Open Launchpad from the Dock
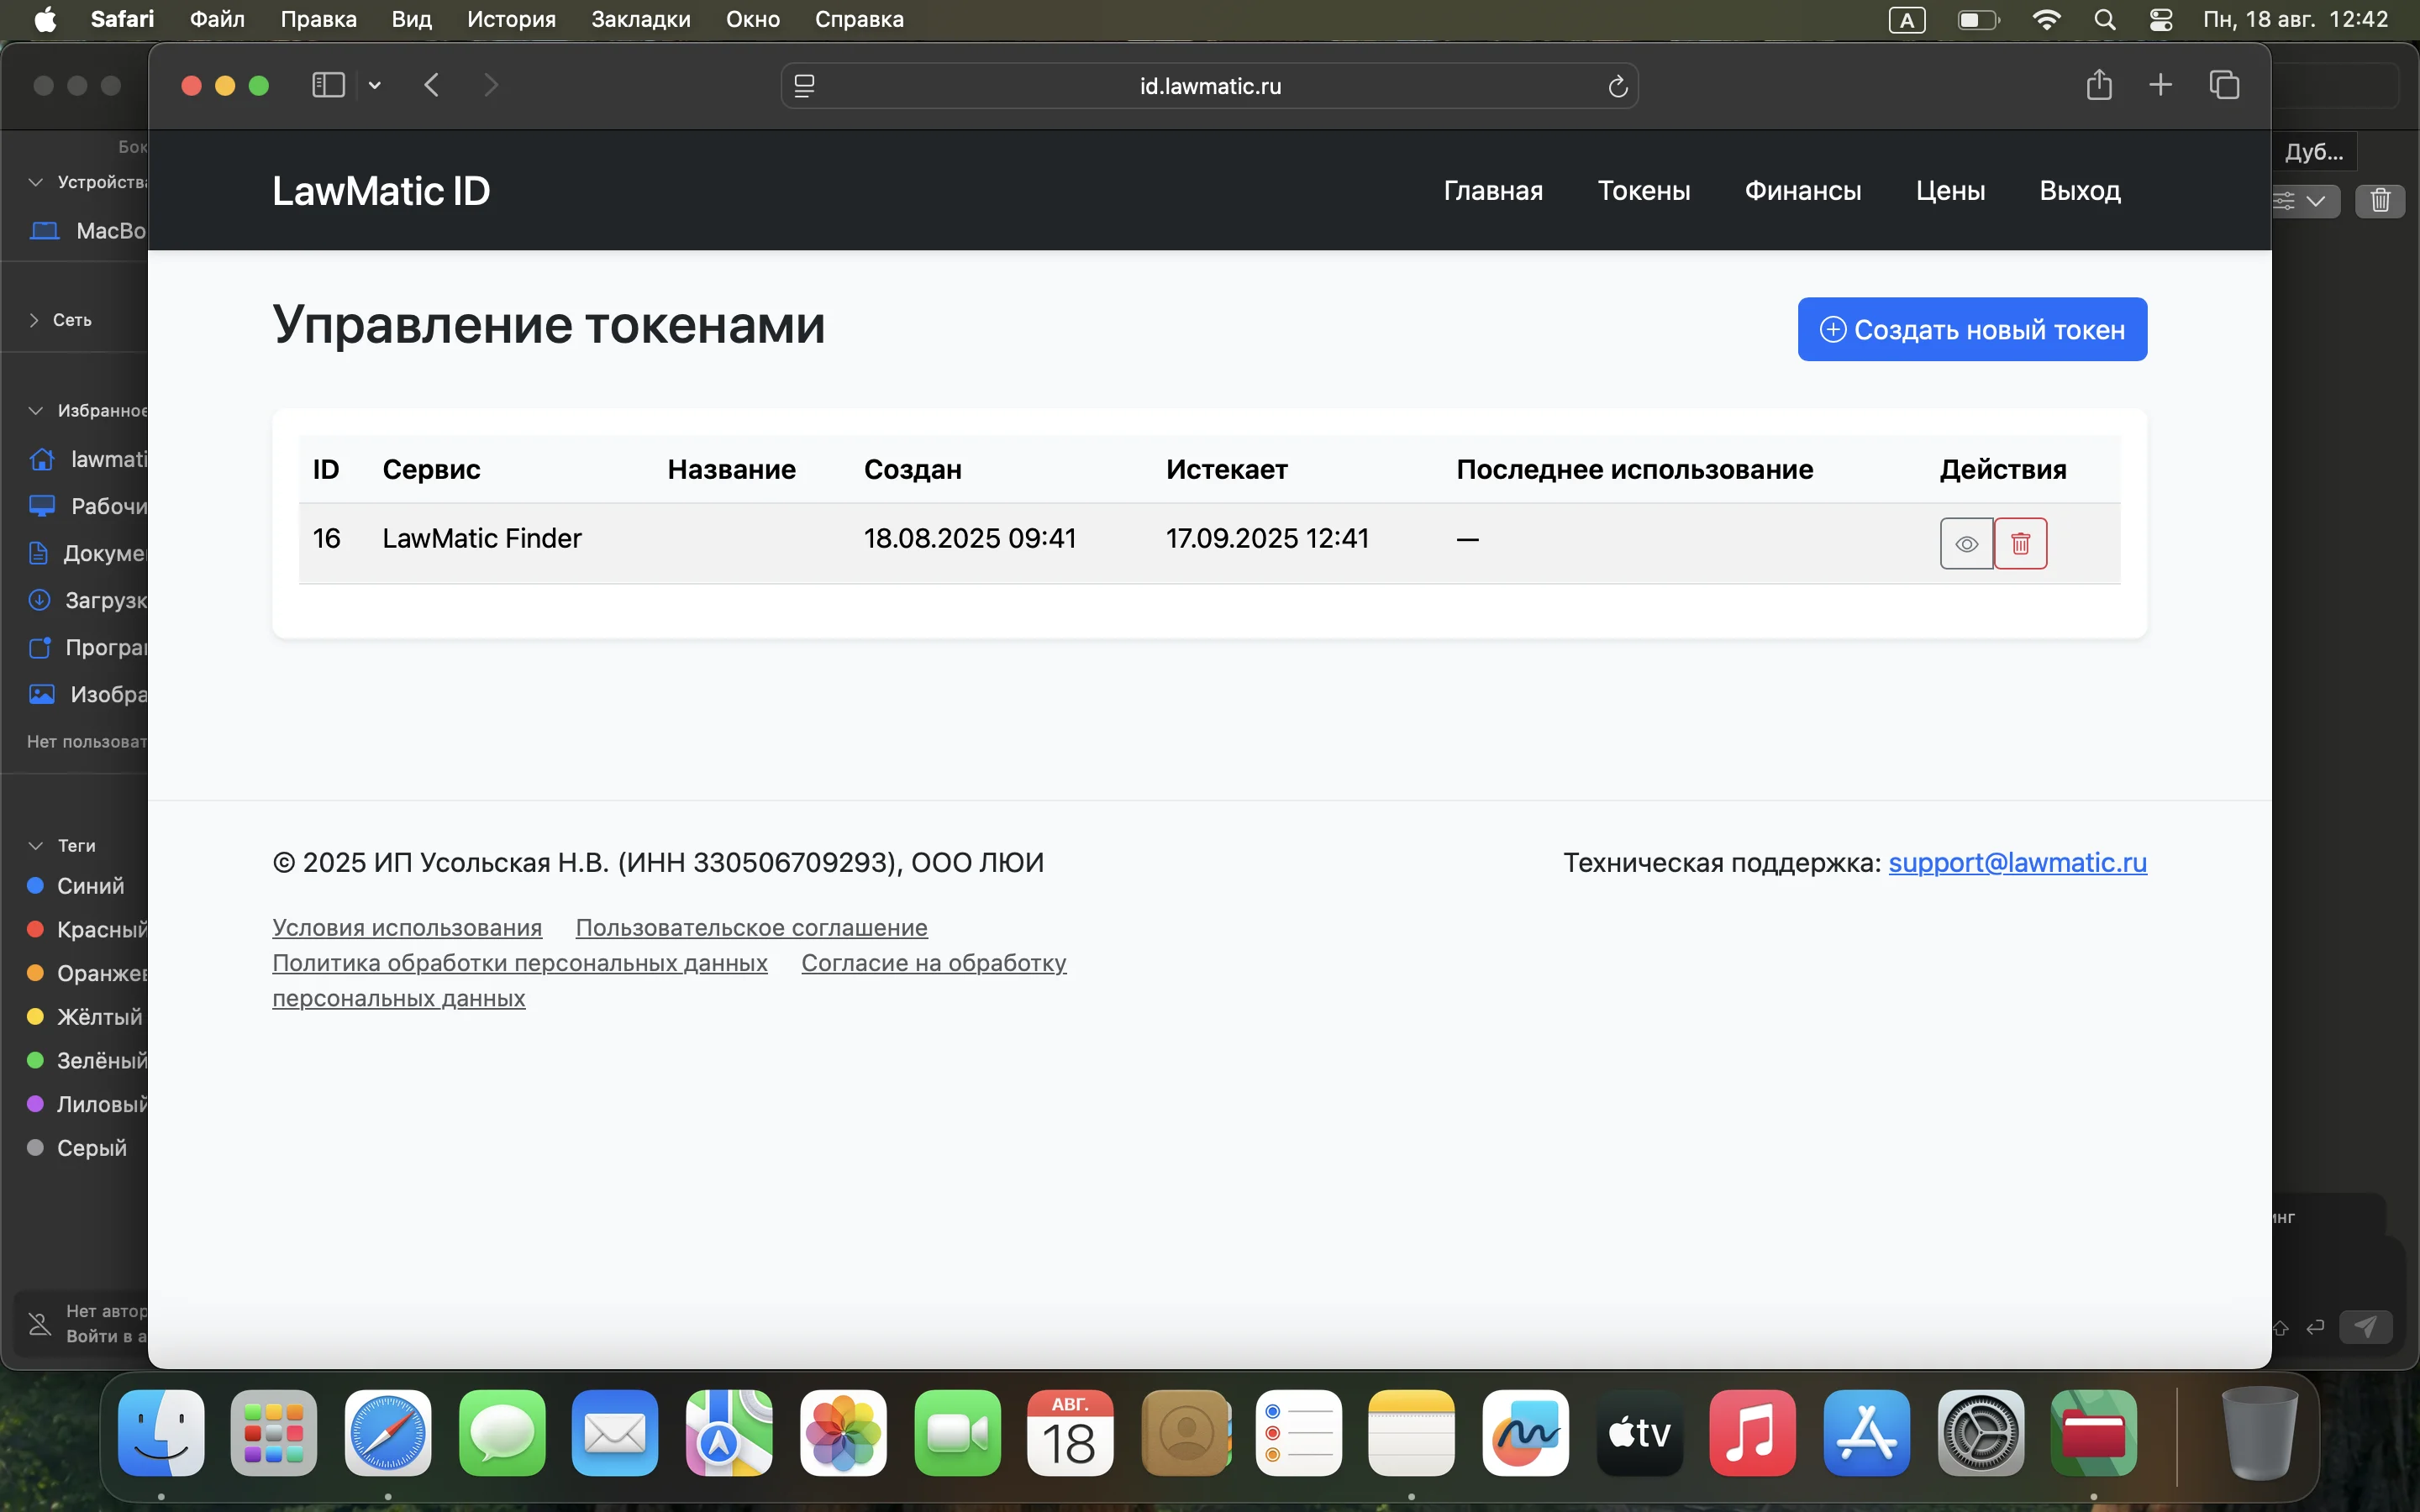The width and height of the screenshot is (2420, 1512). click(274, 1433)
